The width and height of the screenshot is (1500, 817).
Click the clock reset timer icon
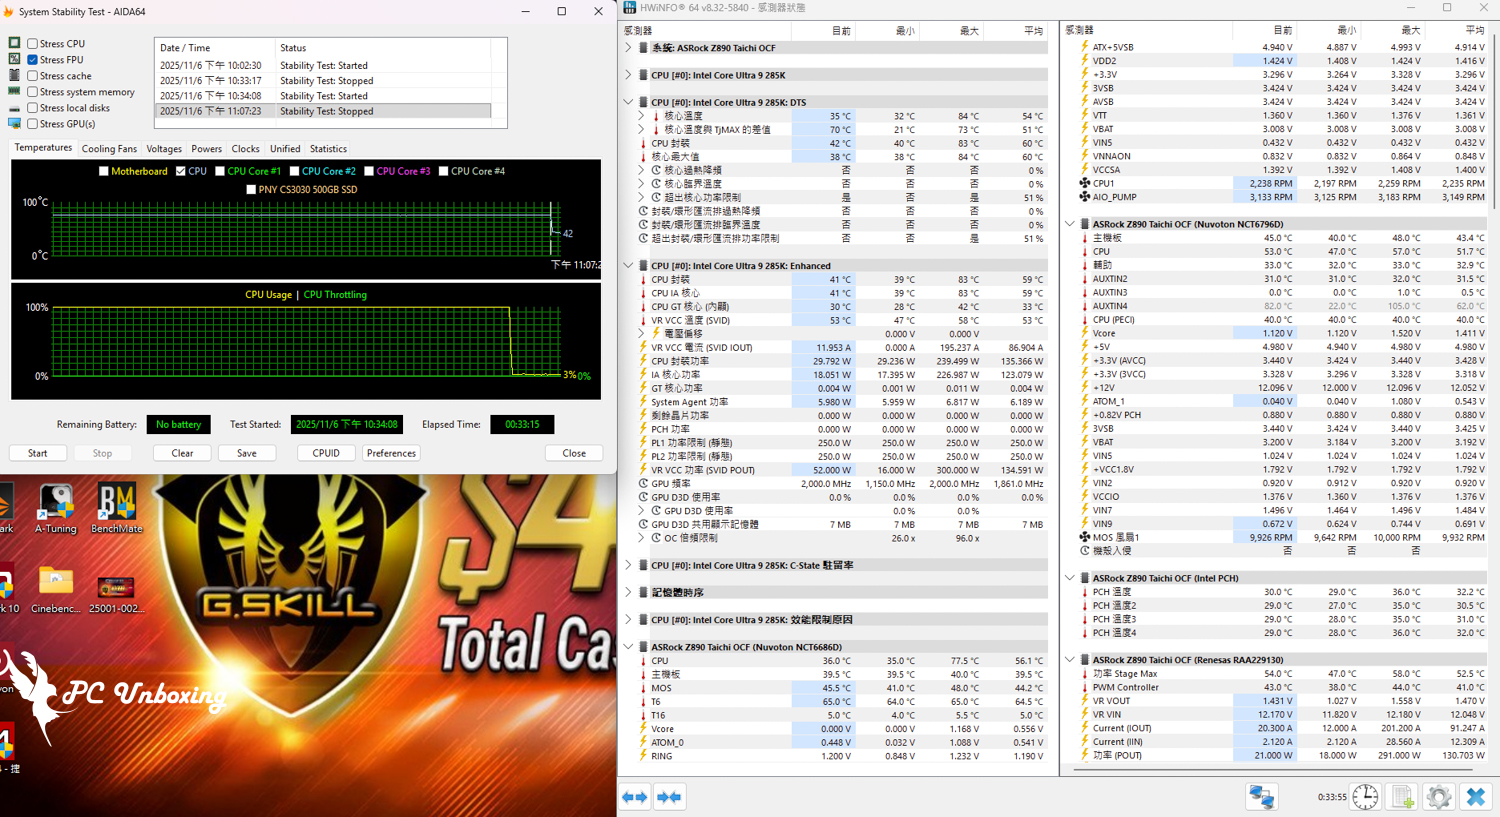[x=1365, y=797]
